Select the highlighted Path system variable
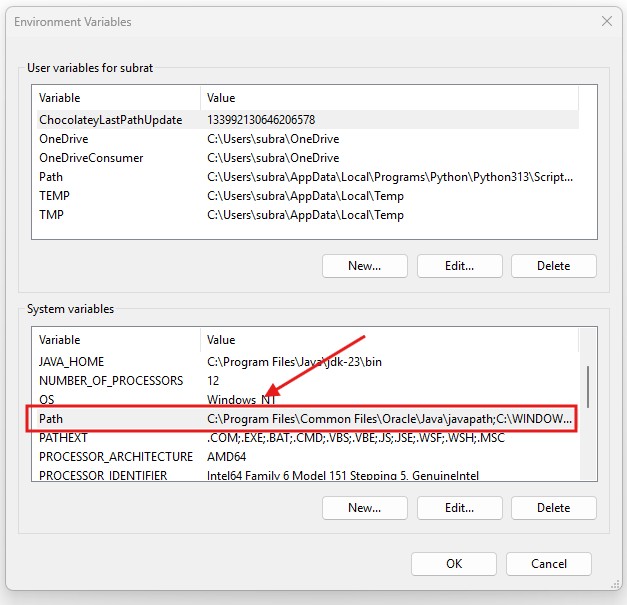Viewport: 627px width, 605px height. coord(51,419)
